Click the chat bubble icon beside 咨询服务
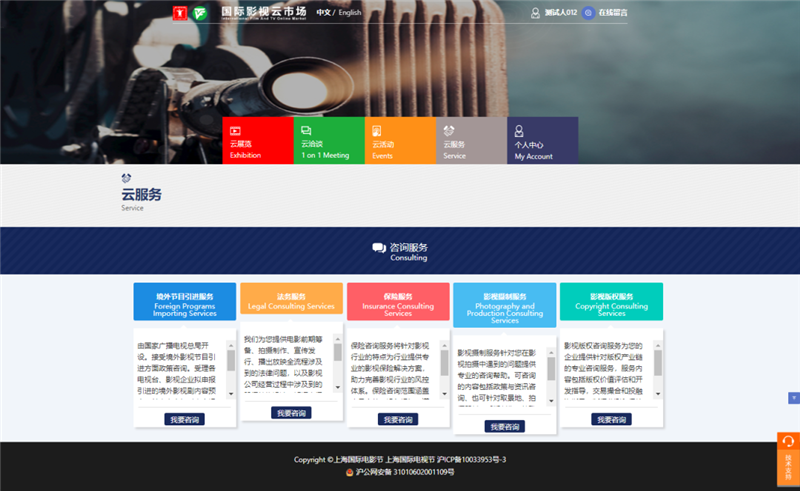This screenshot has height=491, width=800. tap(379, 247)
